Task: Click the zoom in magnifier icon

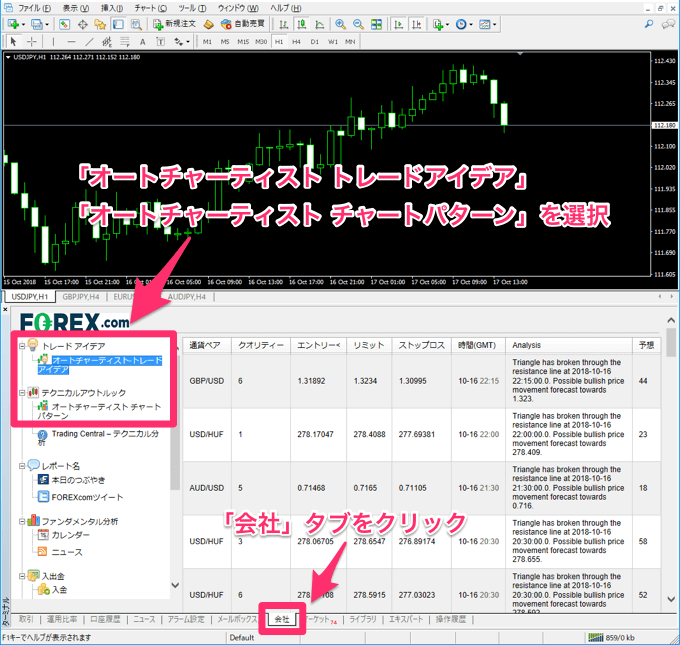Action: [x=340, y=24]
